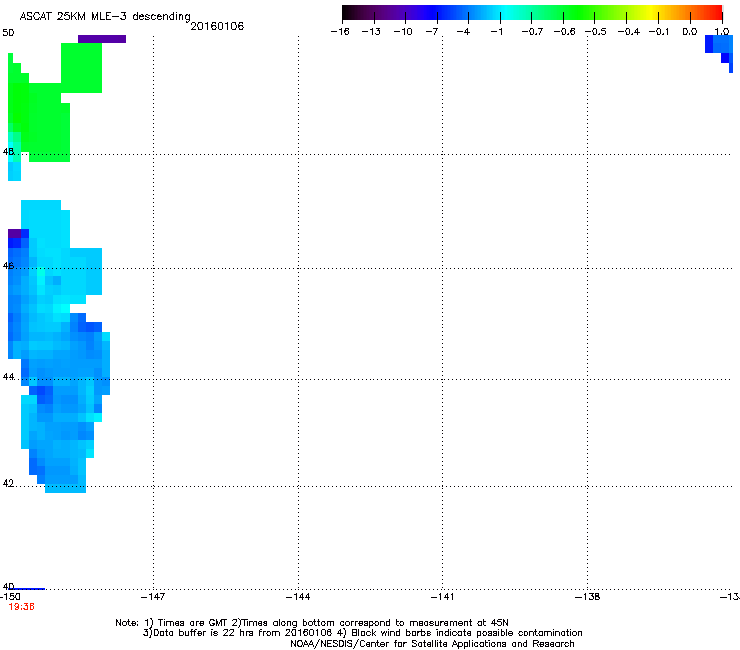
Task: Click the color bar label -1
Action: (496, 32)
